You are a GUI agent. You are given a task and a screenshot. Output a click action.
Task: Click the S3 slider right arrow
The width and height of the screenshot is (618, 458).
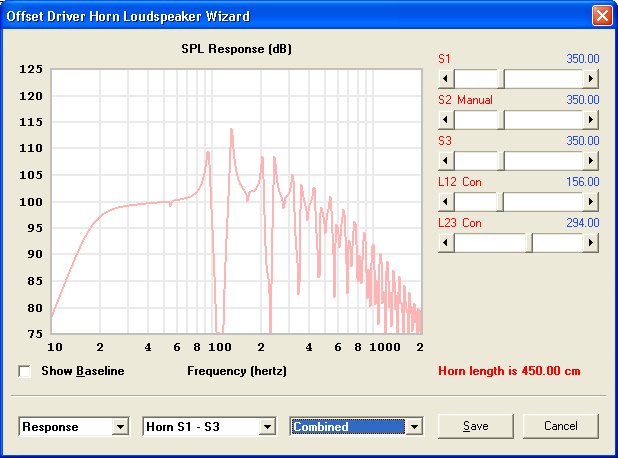(590, 160)
